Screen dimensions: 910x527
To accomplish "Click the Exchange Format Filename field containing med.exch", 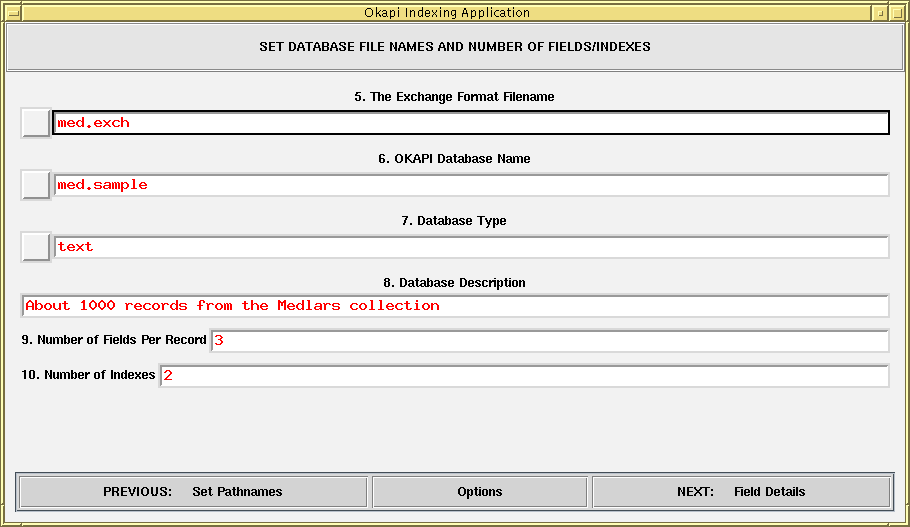I will (471, 122).
